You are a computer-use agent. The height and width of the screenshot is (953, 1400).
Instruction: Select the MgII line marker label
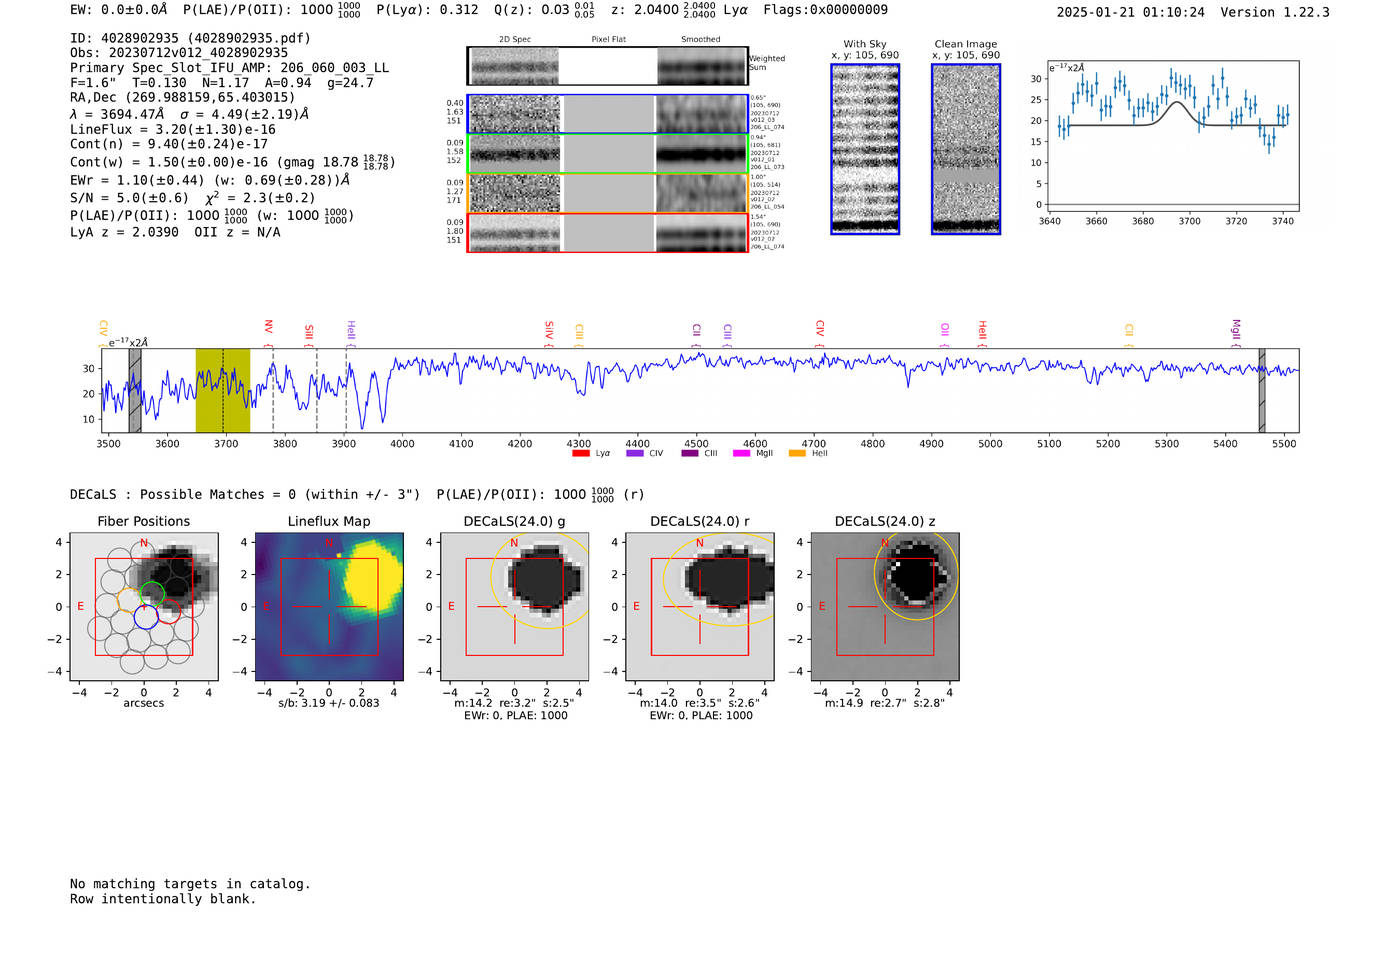(1236, 330)
